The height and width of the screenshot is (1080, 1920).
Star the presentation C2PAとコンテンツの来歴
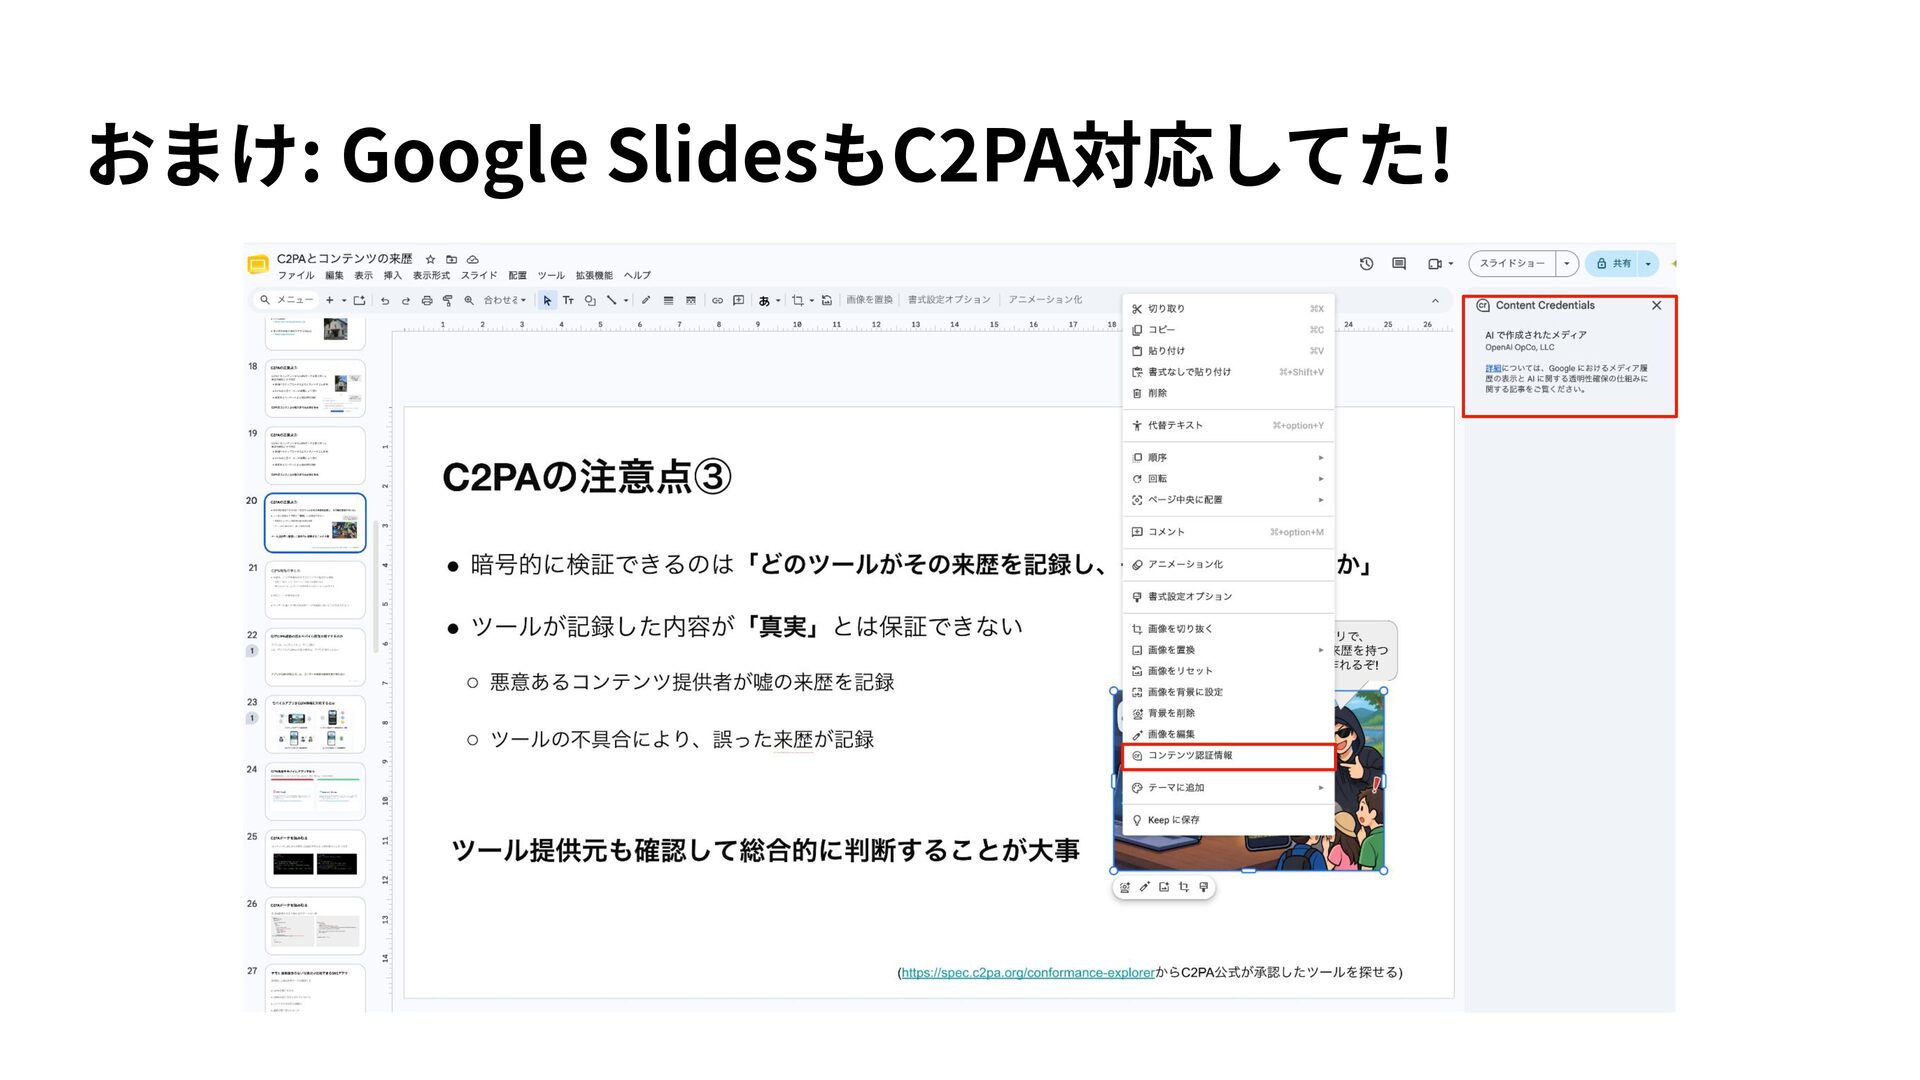click(x=431, y=259)
